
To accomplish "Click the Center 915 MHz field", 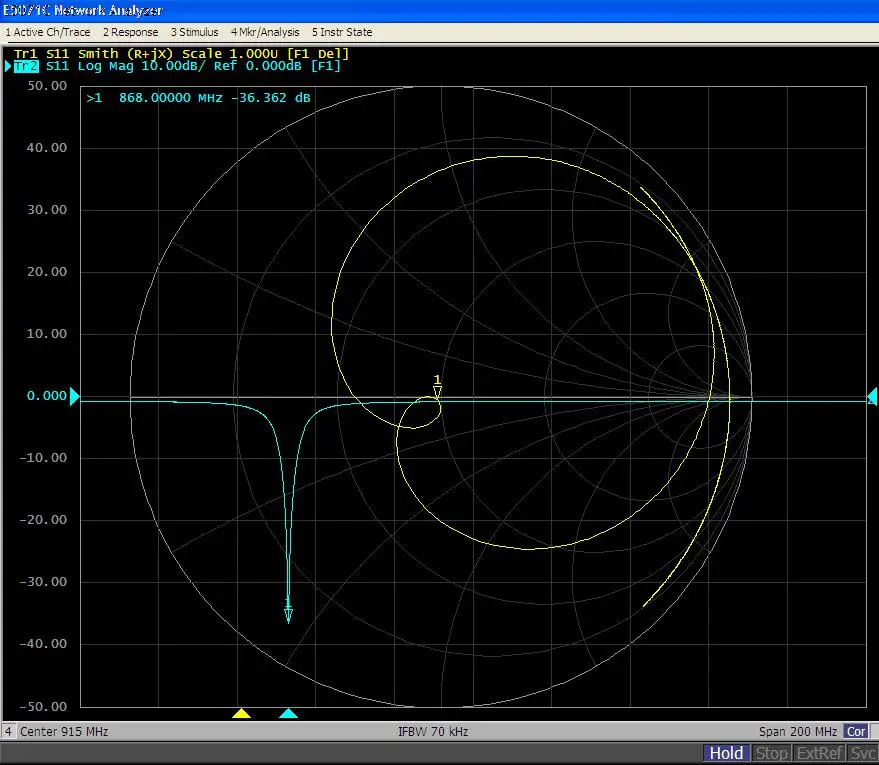I will [x=64, y=732].
